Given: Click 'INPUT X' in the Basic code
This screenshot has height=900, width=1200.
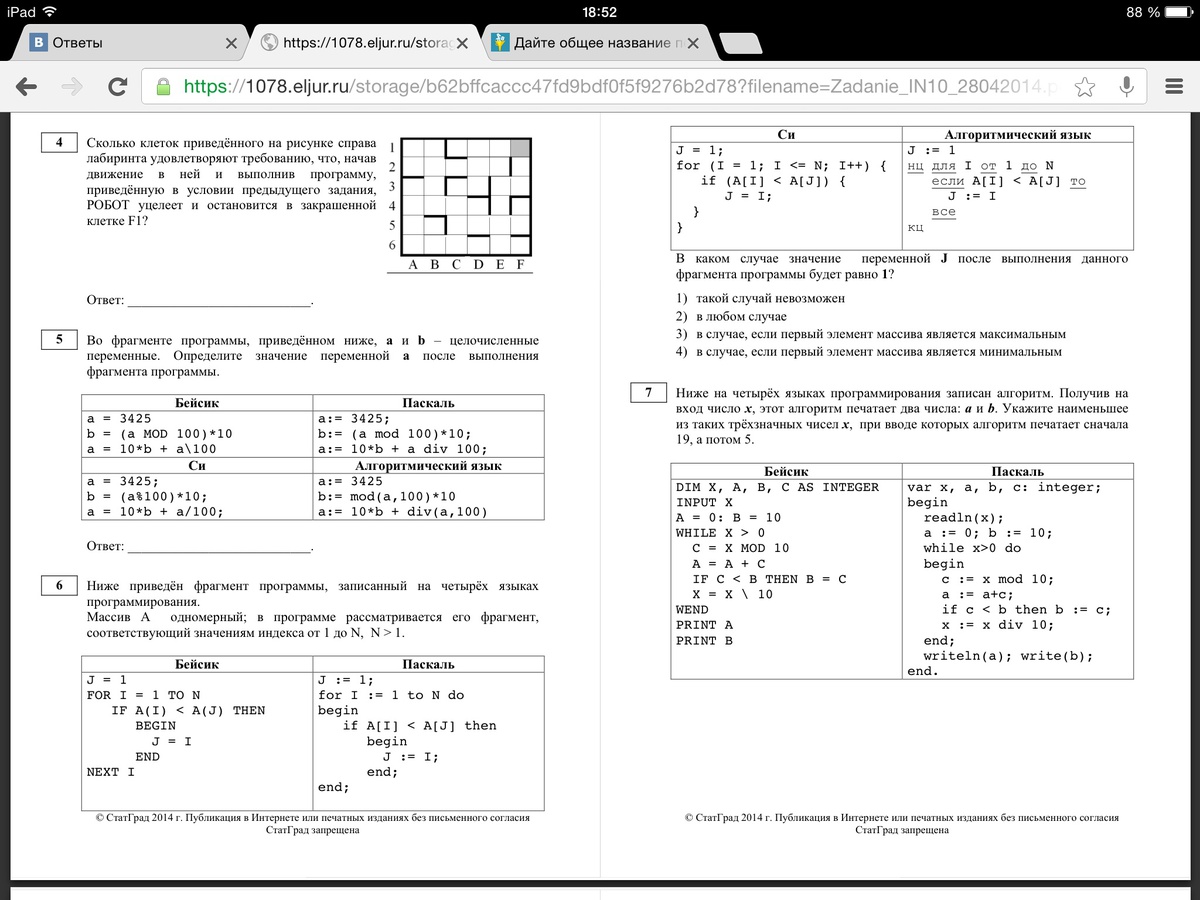Looking at the screenshot, I should tap(705, 503).
